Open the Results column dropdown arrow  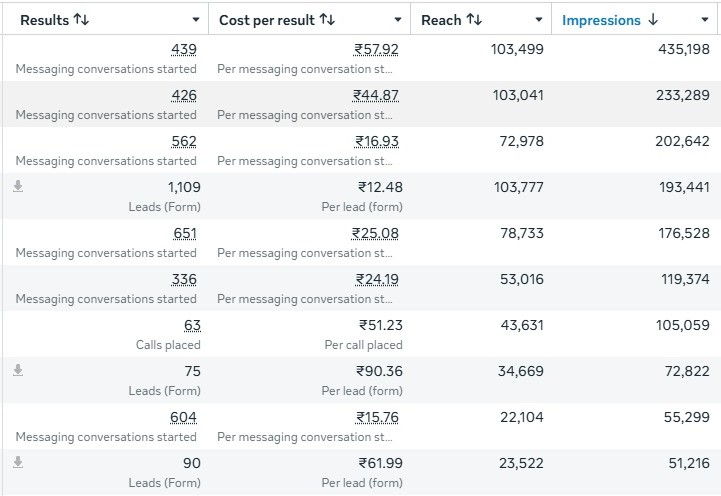coord(195,21)
